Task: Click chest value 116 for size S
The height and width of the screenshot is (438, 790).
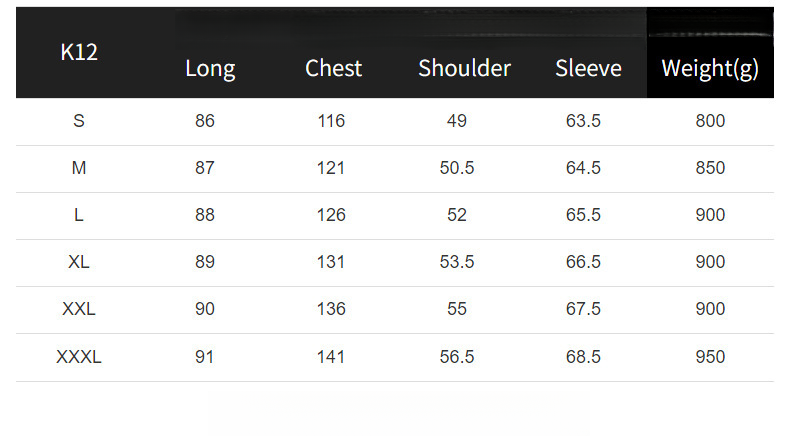Action: point(331,121)
